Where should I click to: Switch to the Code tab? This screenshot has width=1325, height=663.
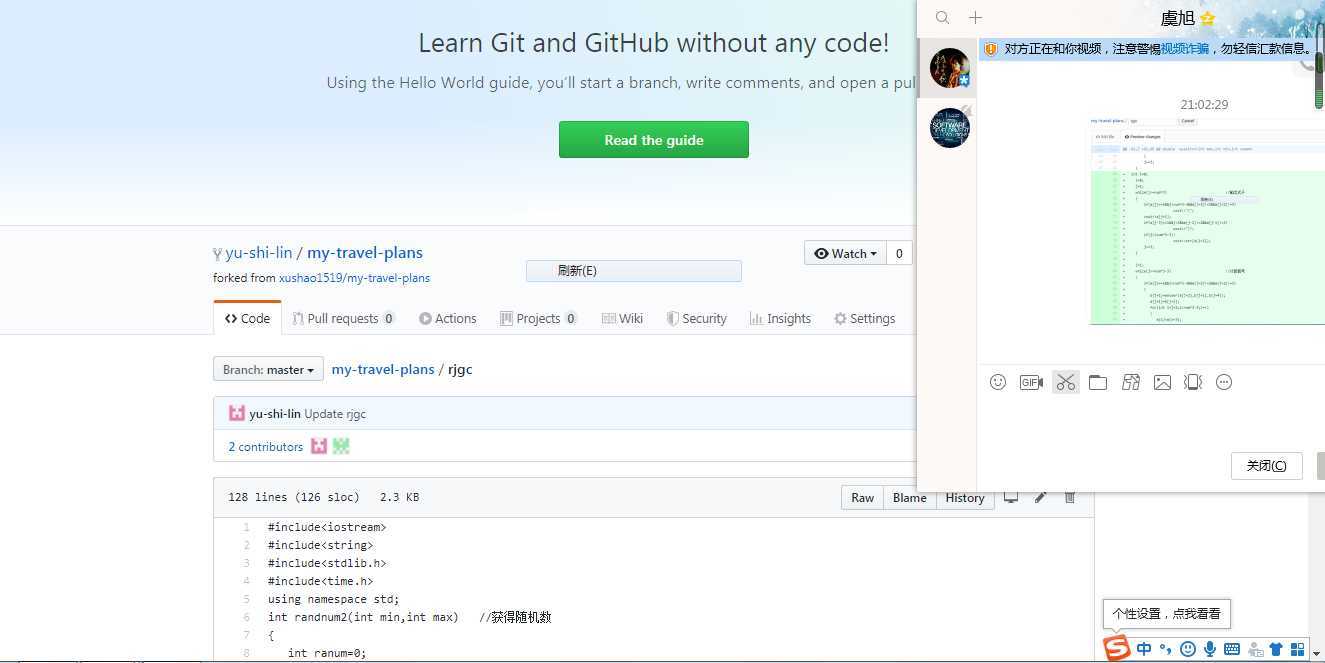click(248, 318)
